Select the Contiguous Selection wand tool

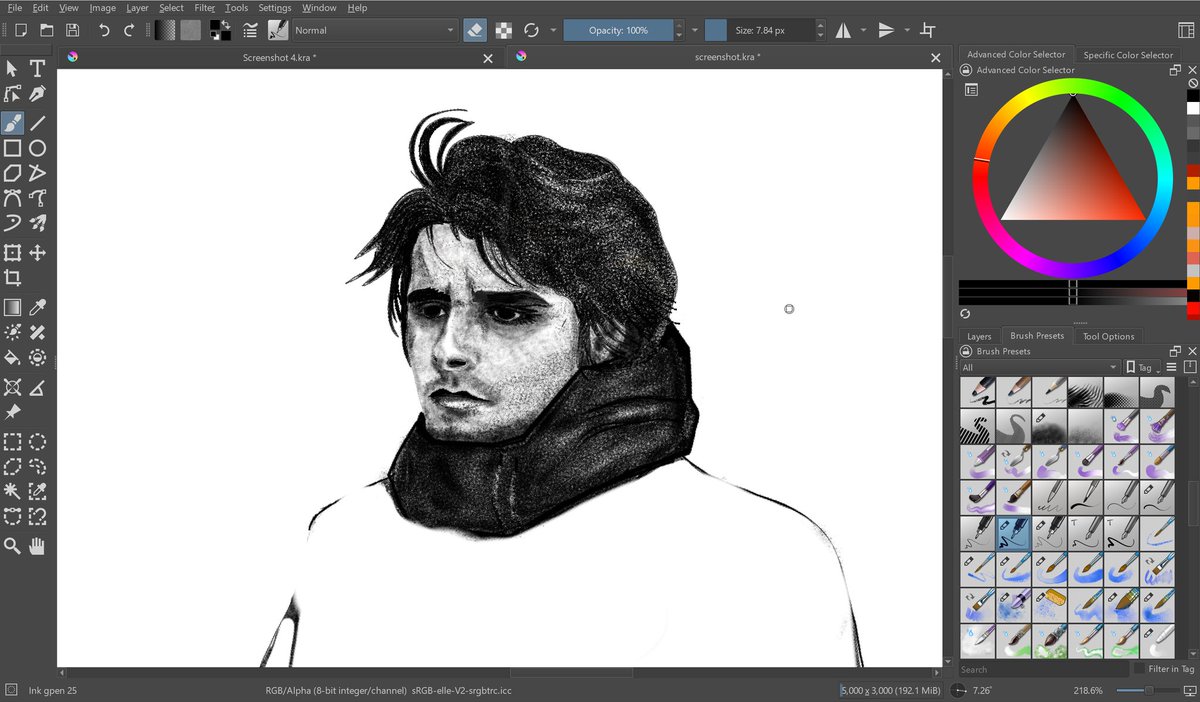pyautogui.click(x=12, y=491)
